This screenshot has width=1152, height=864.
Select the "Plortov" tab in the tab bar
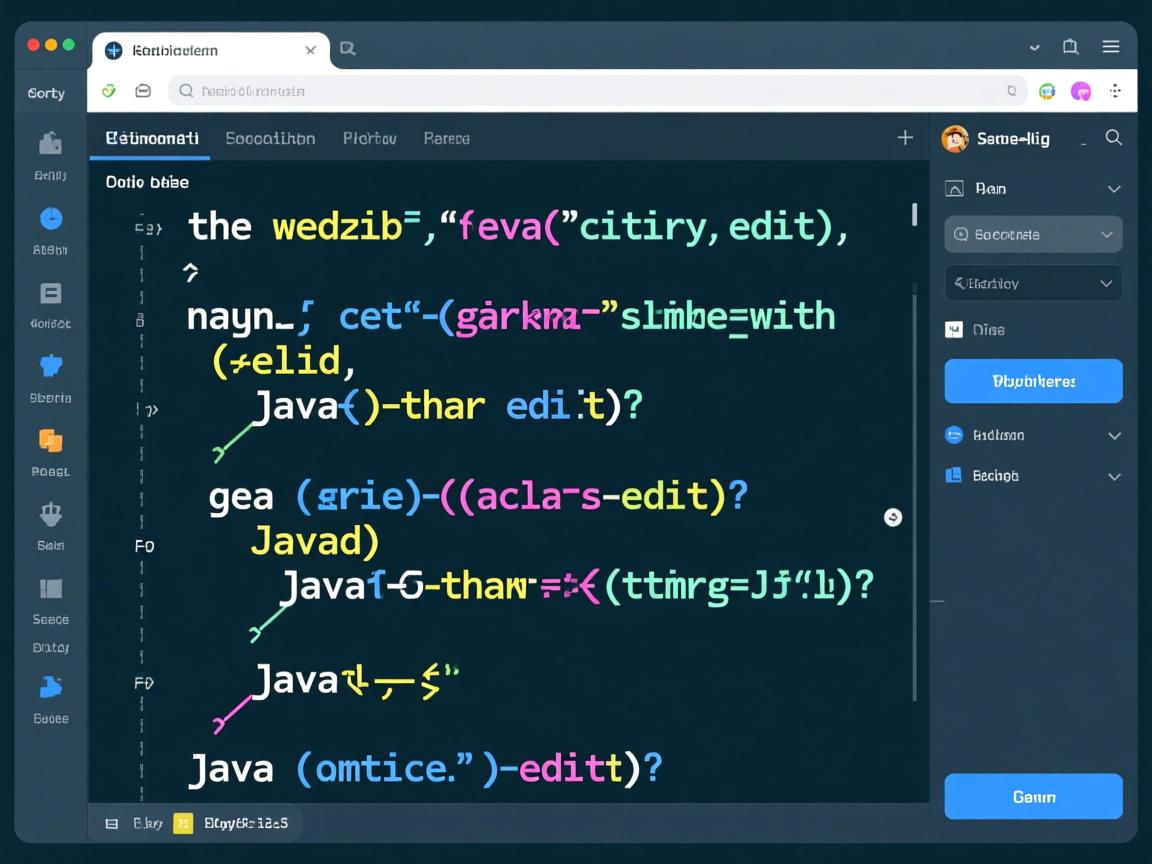click(369, 139)
